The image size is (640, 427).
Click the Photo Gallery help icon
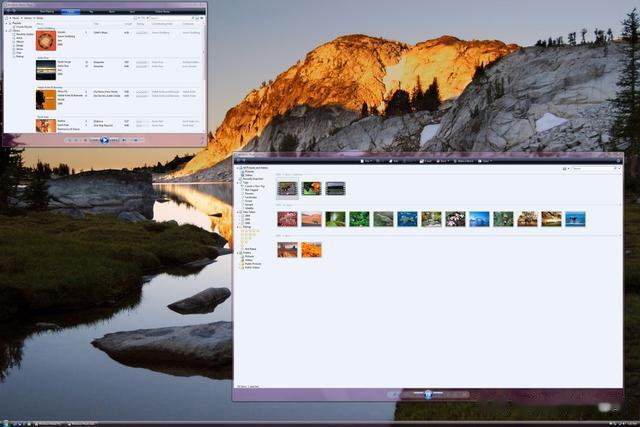click(618, 161)
